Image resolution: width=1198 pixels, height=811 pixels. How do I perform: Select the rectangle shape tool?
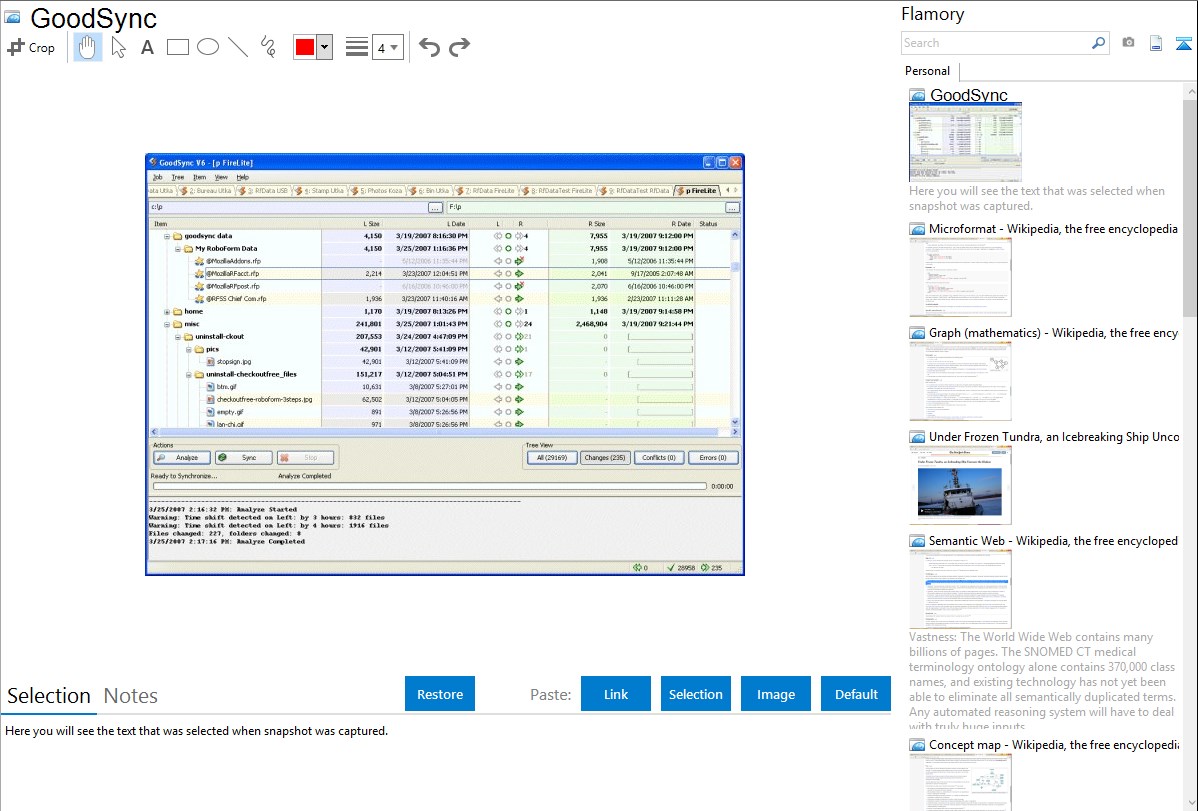coord(177,47)
